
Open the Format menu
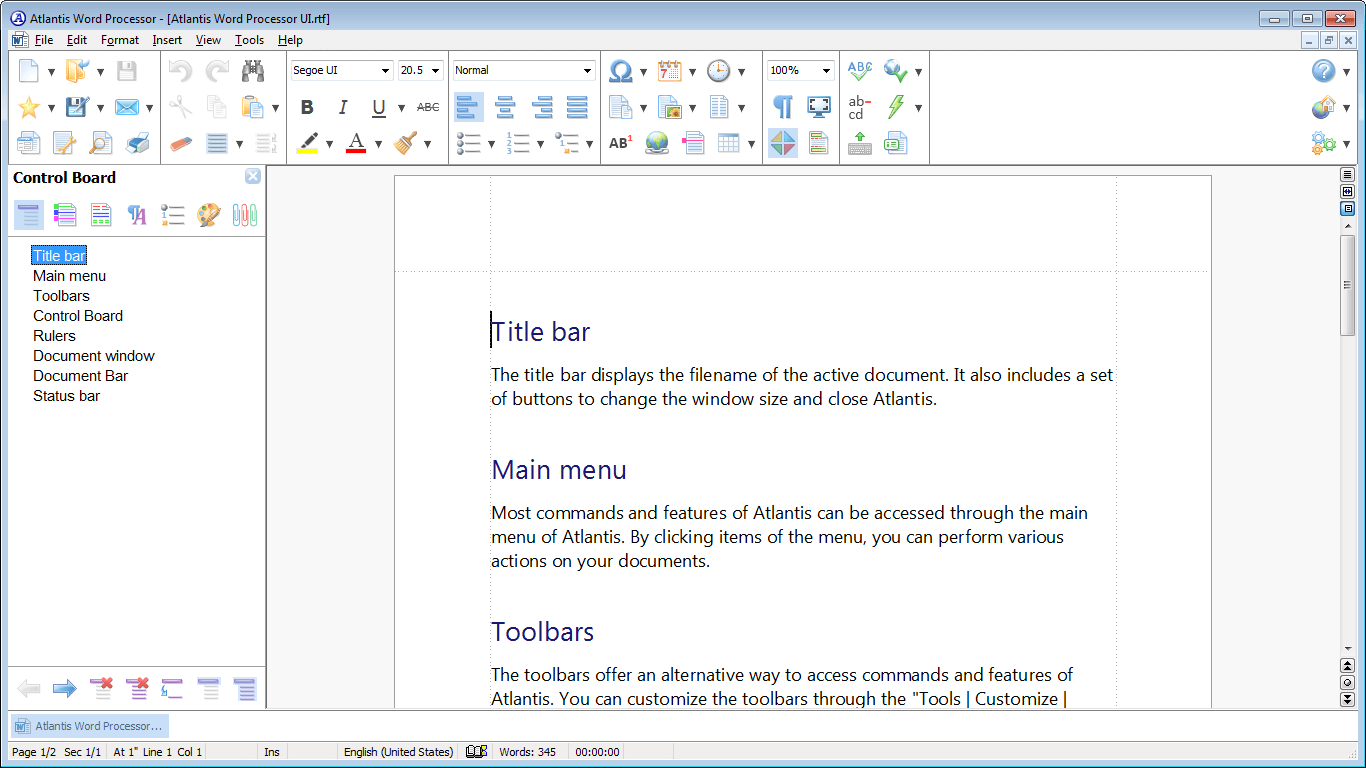pyautogui.click(x=120, y=40)
